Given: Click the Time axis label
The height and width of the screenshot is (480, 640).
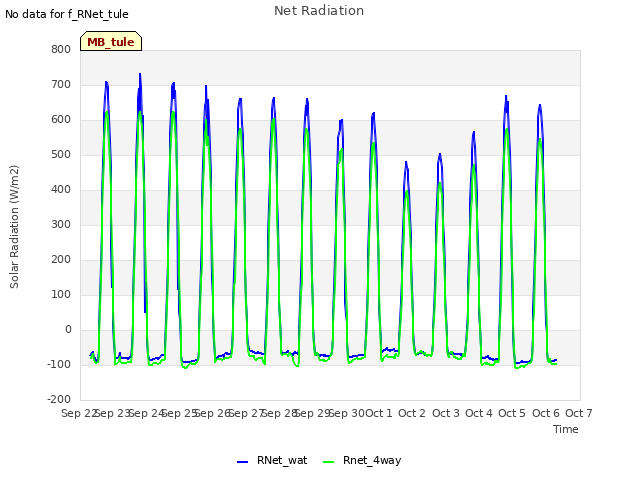Looking at the screenshot, I should tap(565, 429).
